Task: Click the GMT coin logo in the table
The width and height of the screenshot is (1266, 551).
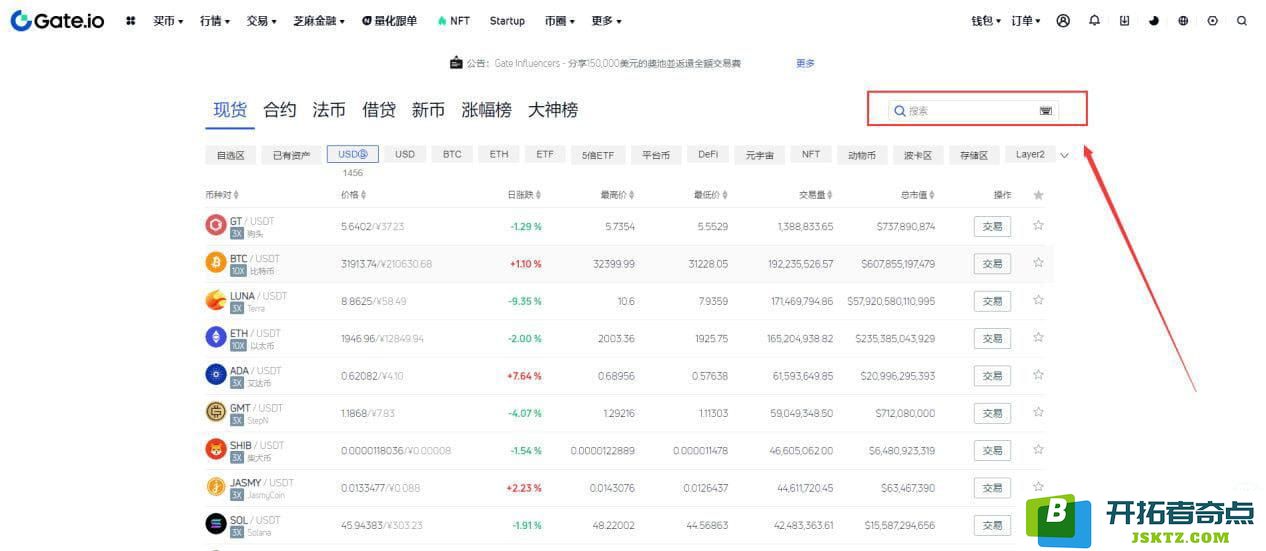Action: [x=215, y=412]
